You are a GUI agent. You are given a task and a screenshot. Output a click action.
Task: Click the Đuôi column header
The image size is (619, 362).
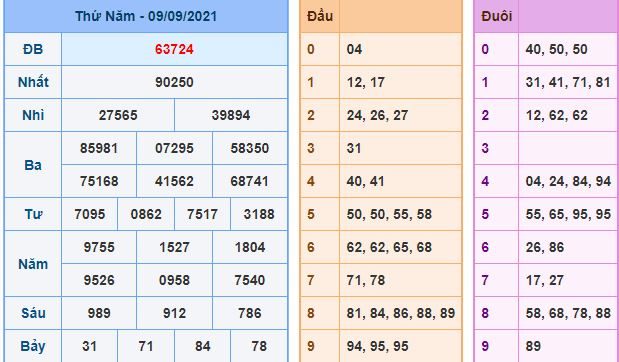tap(497, 16)
